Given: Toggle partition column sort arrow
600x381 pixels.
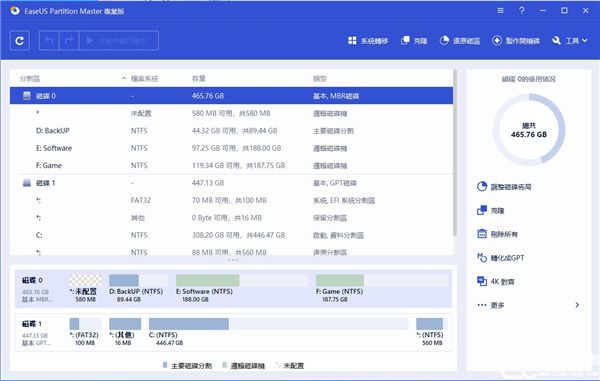Looking at the screenshot, I should (124, 78).
